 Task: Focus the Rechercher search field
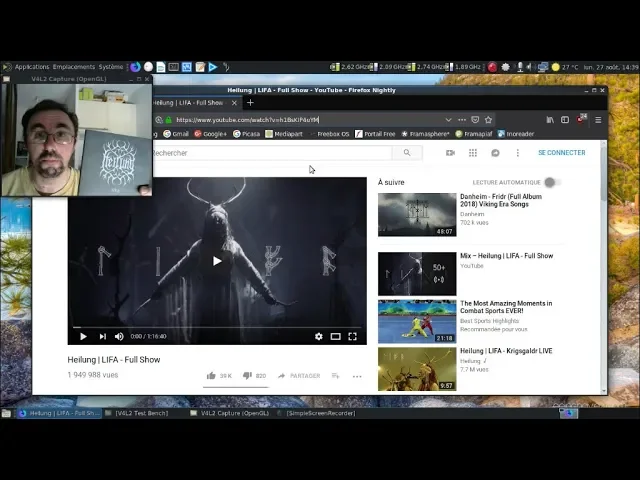point(271,153)
